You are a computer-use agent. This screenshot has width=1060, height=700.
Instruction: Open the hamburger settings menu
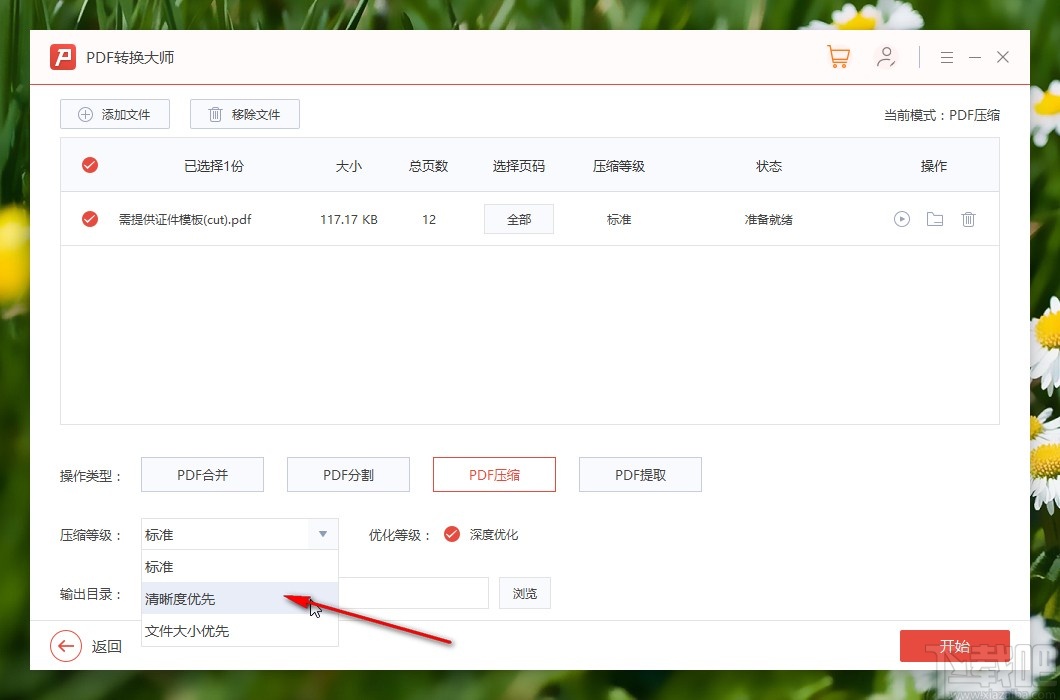946,57
